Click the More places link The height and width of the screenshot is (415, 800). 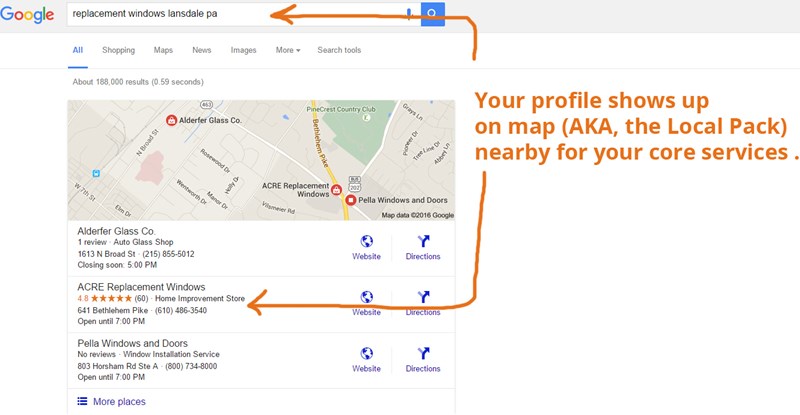(x=118, y=402)
